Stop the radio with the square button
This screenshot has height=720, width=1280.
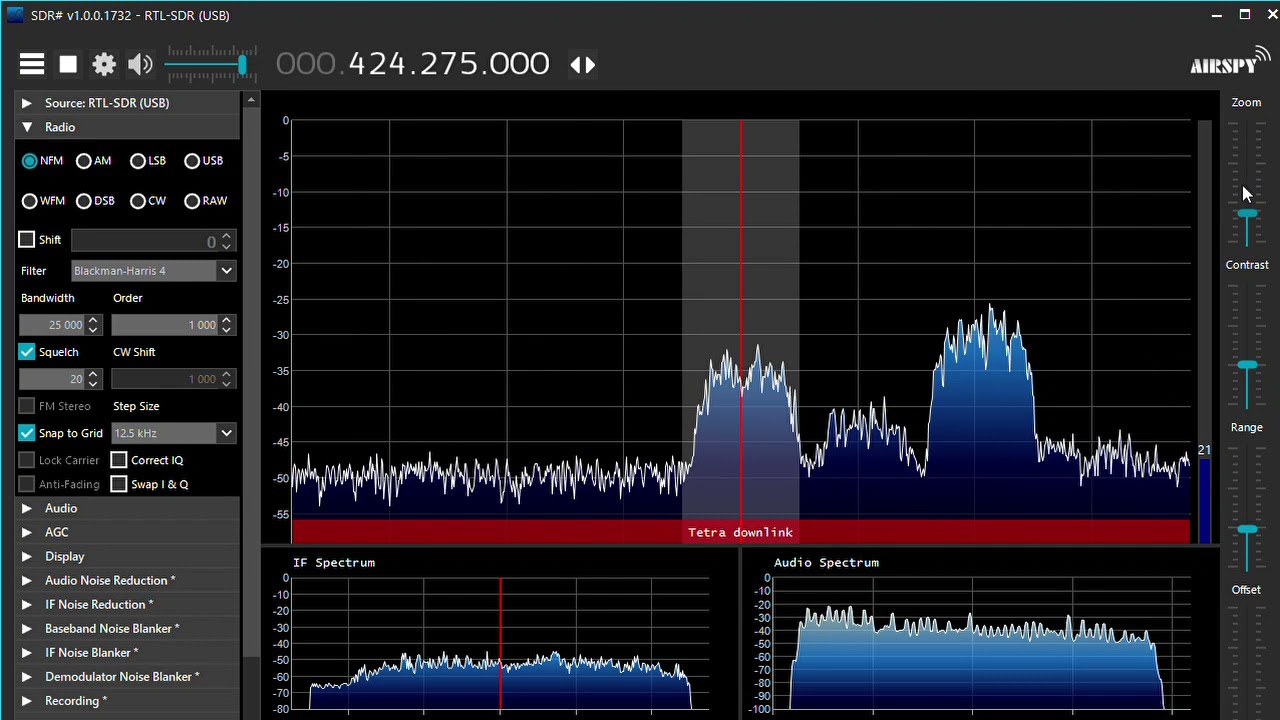pos(68,65)
